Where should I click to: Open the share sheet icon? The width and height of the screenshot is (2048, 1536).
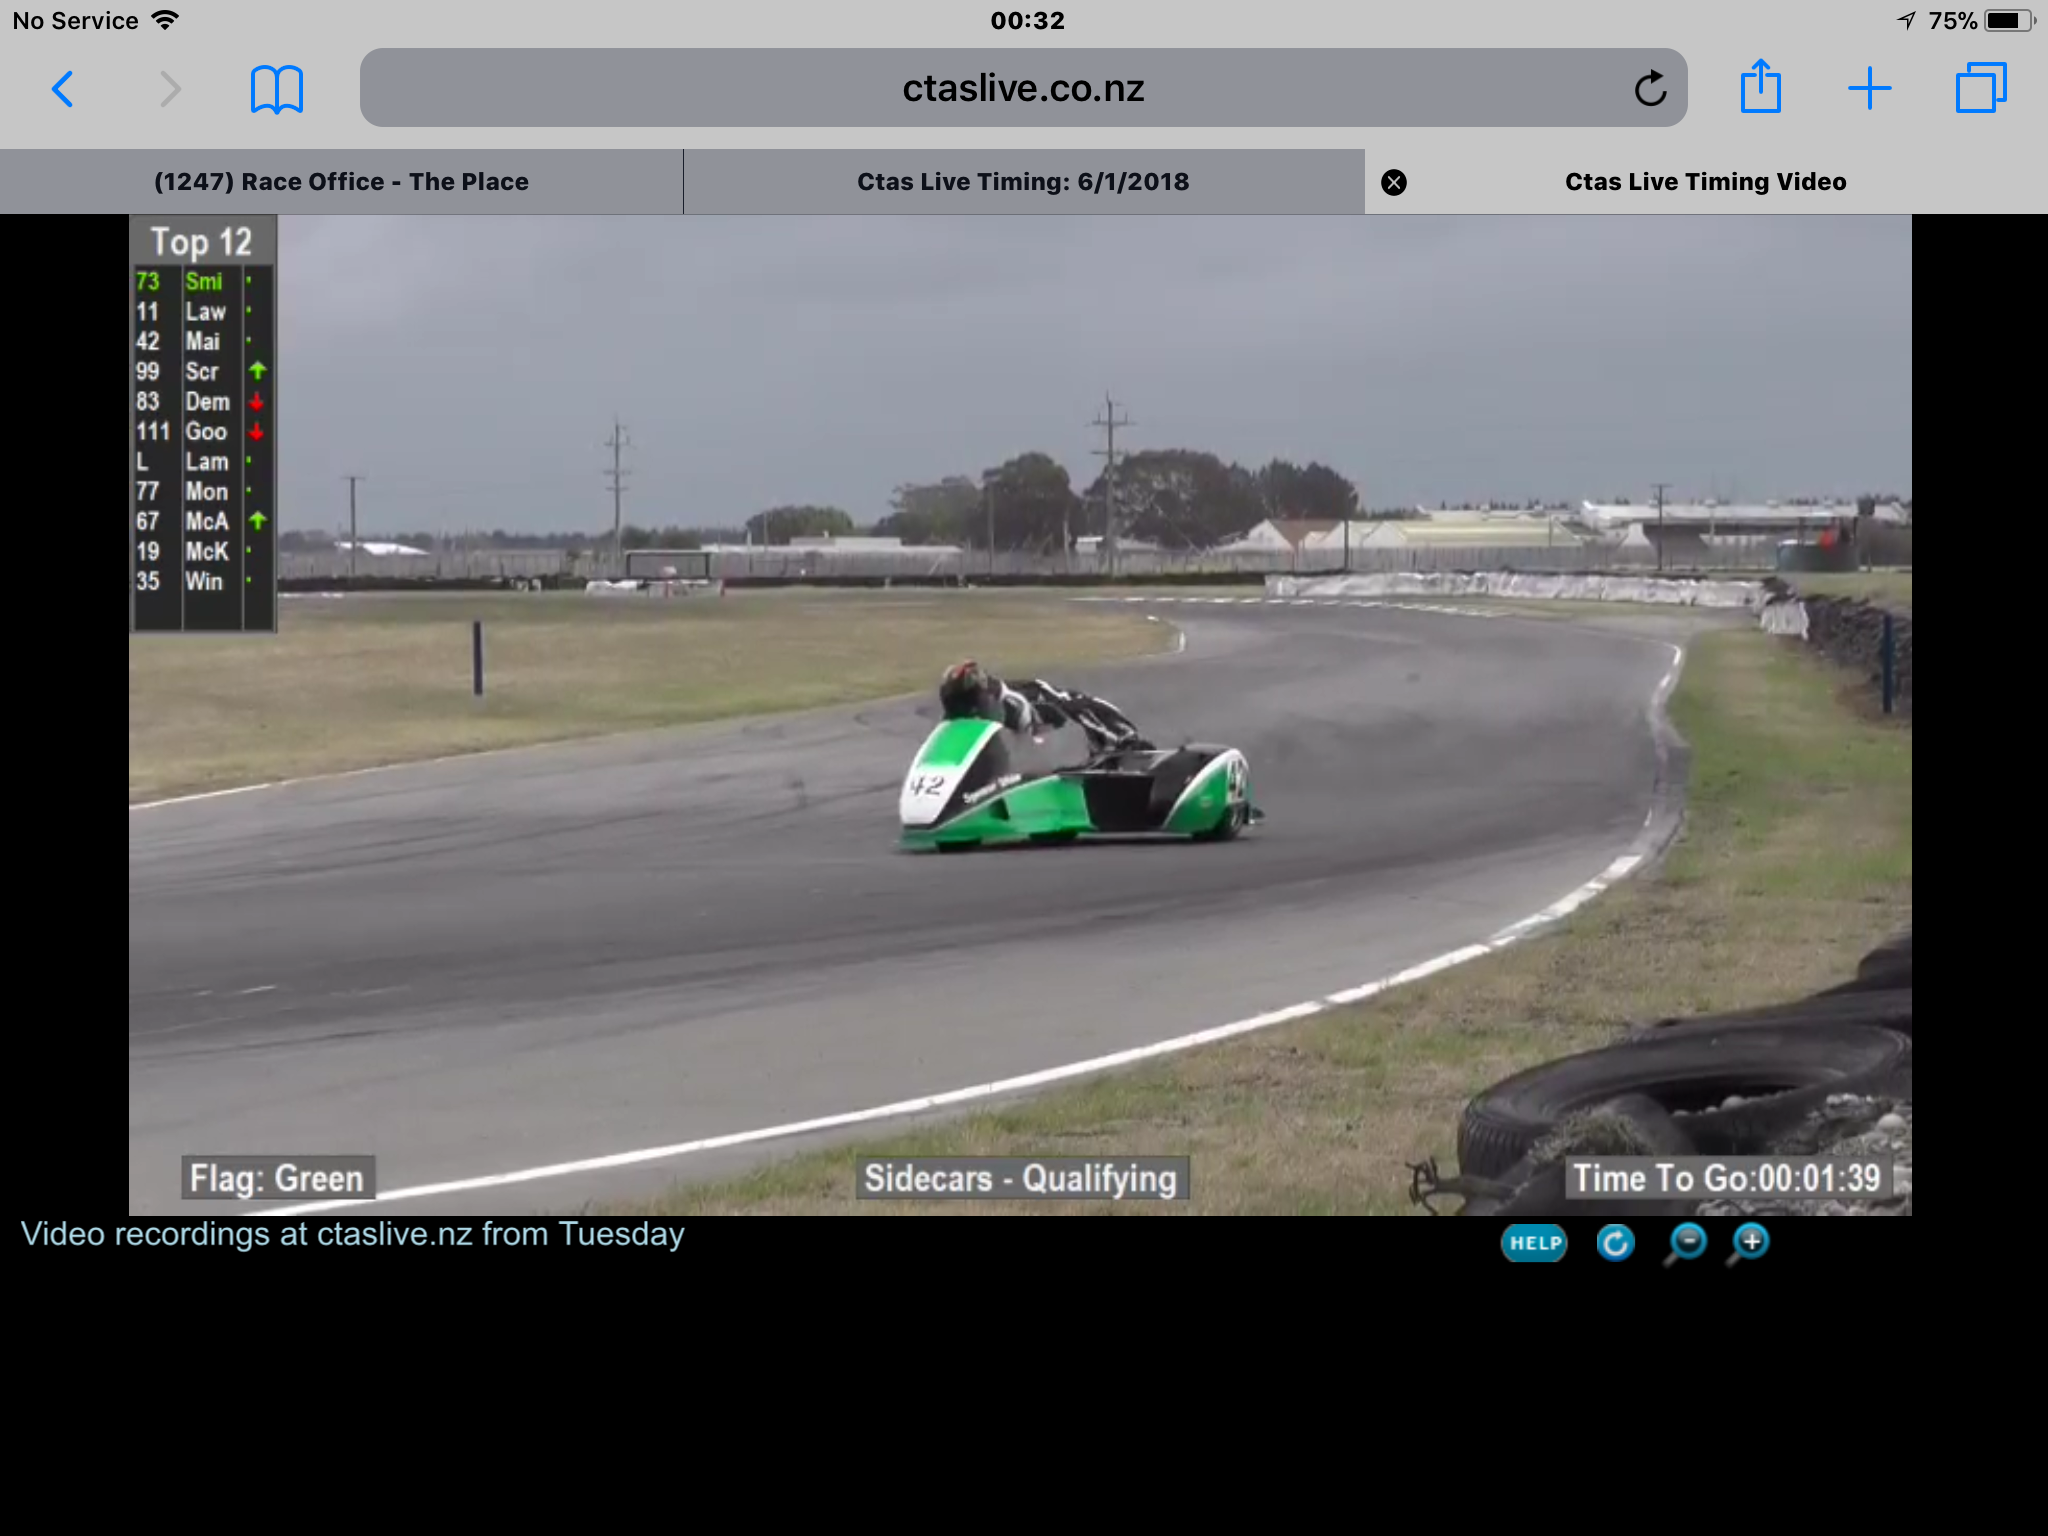click(1760, 87)
